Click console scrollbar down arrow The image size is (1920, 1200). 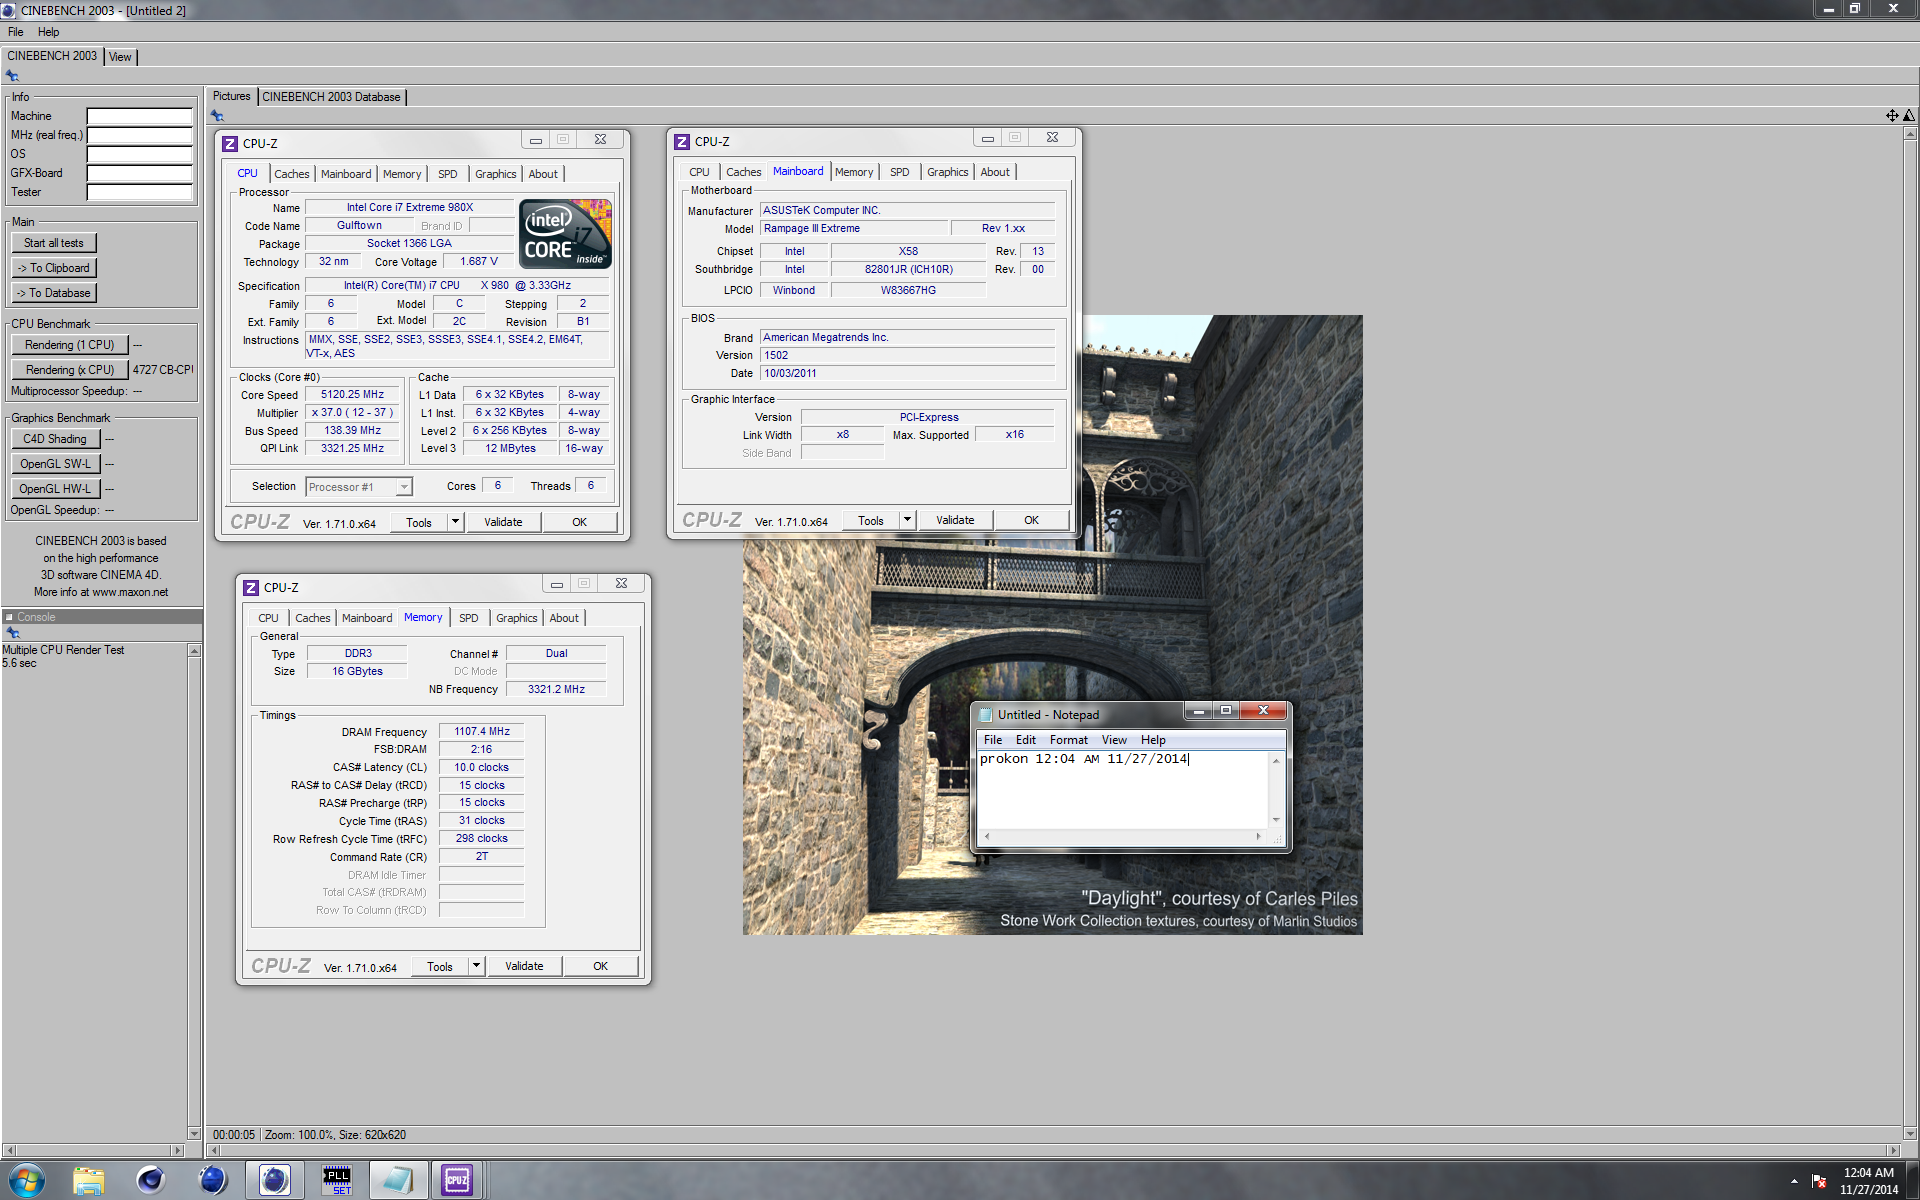194,1133
